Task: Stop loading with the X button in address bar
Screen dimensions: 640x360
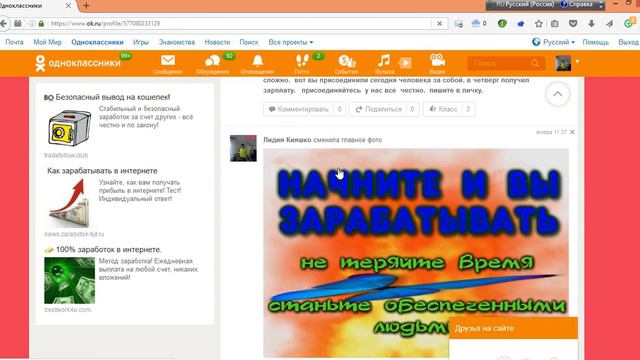Action: point(440,24)
